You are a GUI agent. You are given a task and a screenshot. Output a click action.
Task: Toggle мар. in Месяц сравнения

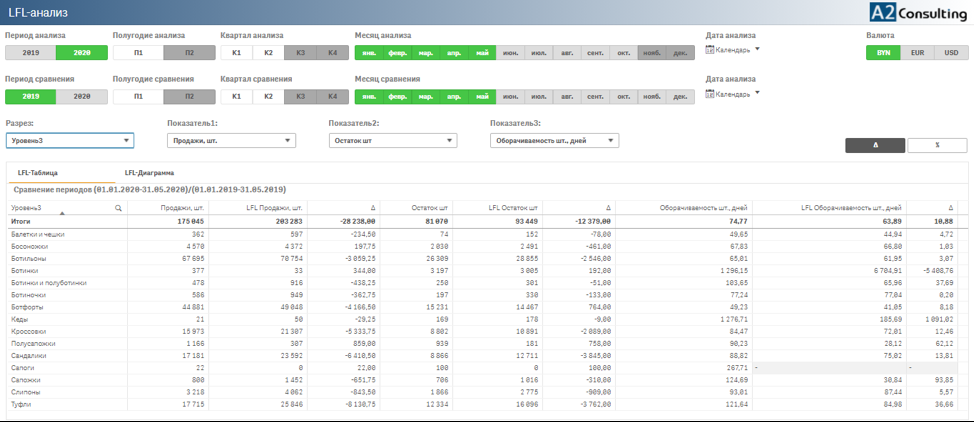[x=426, y=97]
